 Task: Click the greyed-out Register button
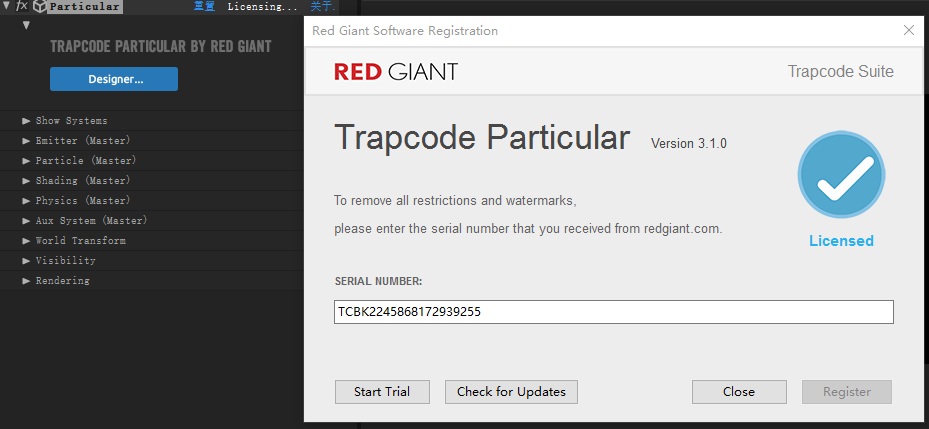pos(847,392)
